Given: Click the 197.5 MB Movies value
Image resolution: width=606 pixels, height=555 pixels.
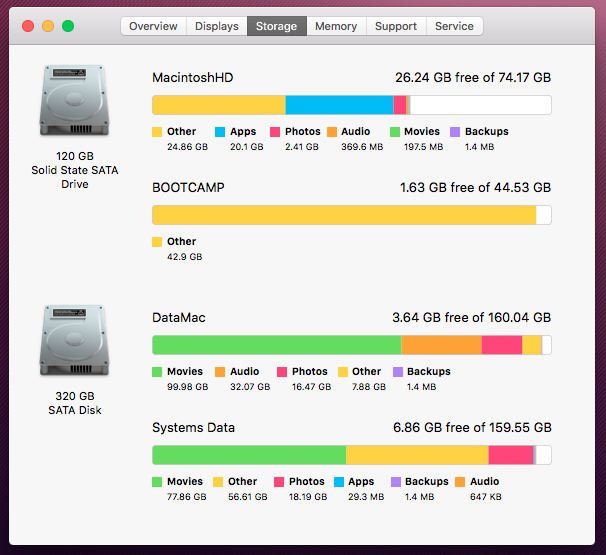Looking at the screenshot, I should click(x=424, y=147).
